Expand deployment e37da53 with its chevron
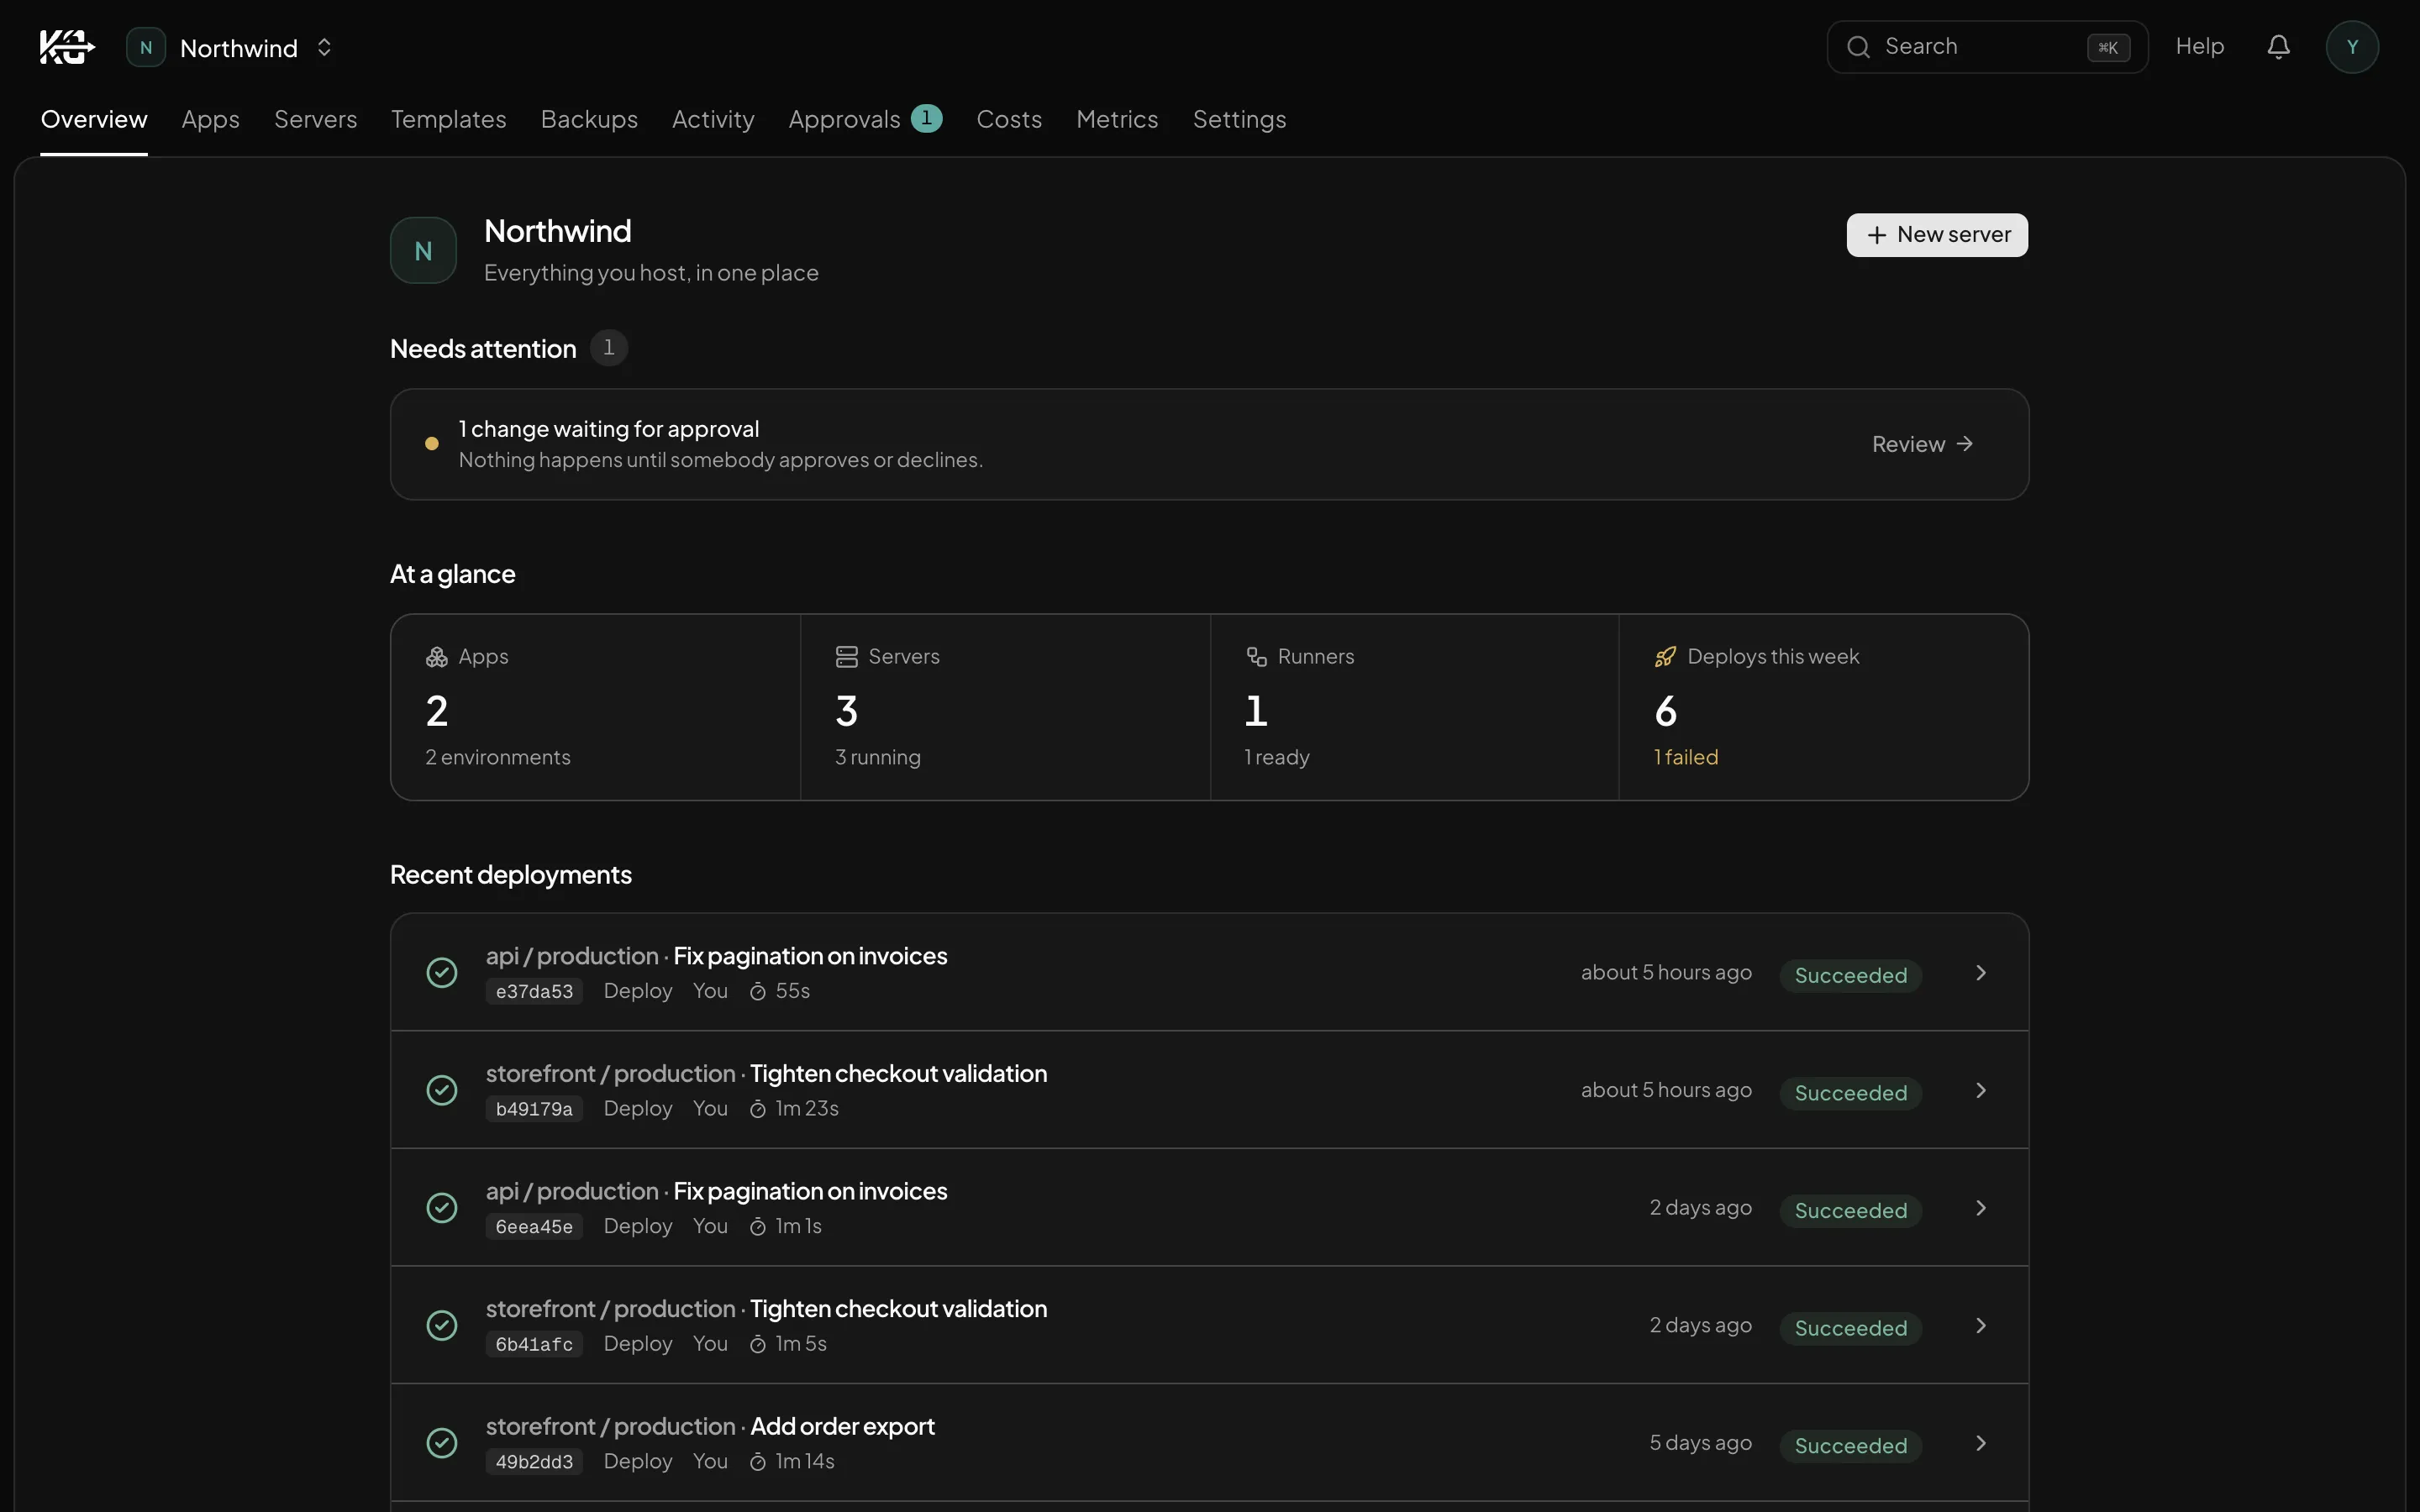This screenshot has height=1512, width=2420. 1981,973
